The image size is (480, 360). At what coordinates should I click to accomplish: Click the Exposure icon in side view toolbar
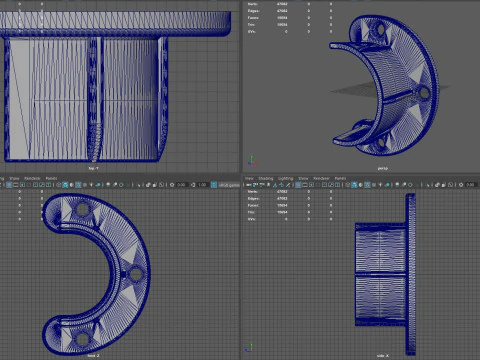click(461, 185)
